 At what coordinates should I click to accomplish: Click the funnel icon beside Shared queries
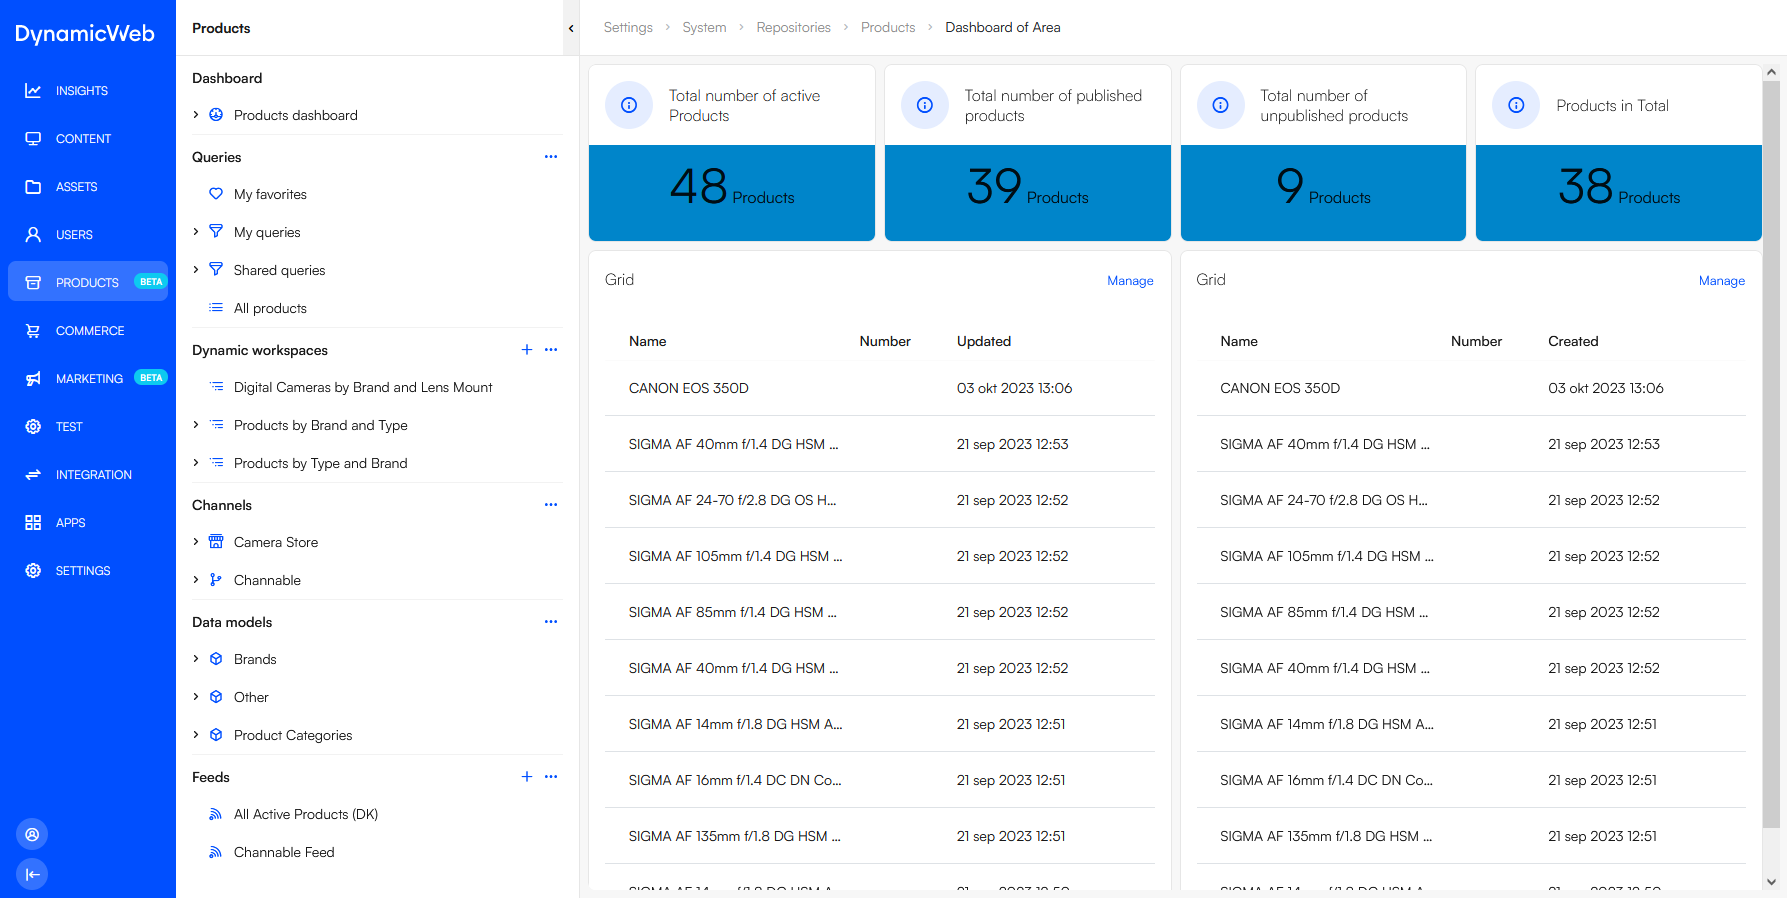click(x=216, y=270)
